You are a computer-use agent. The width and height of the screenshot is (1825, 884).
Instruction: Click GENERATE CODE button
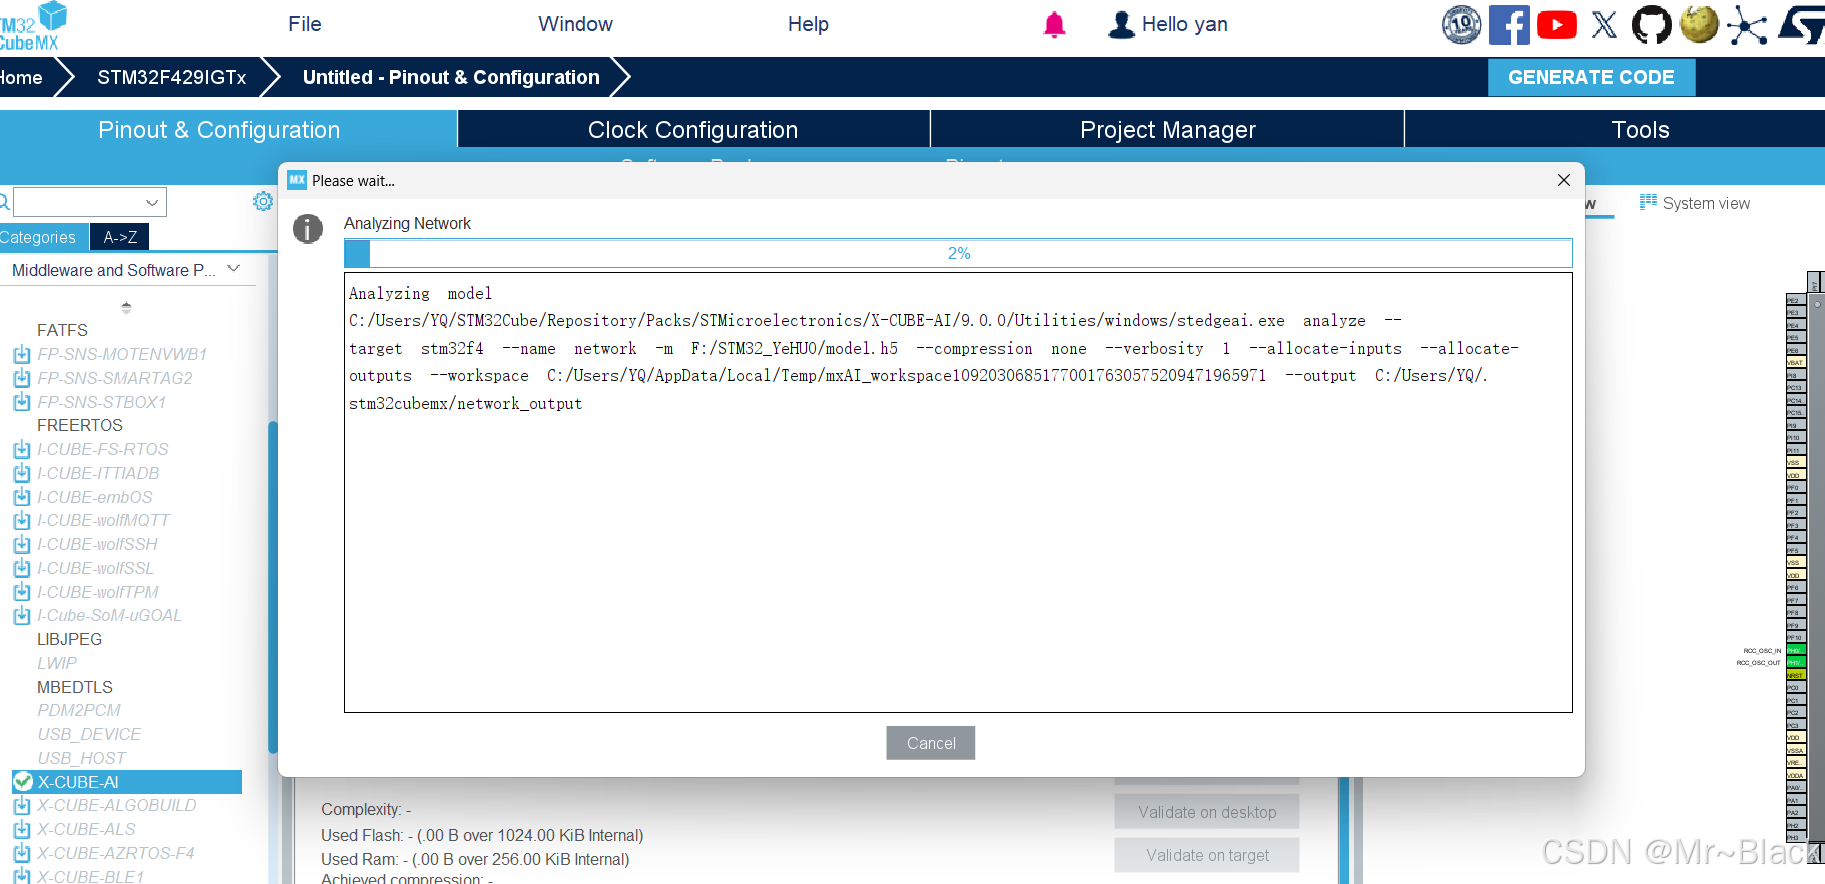(x=1591, y=77)
